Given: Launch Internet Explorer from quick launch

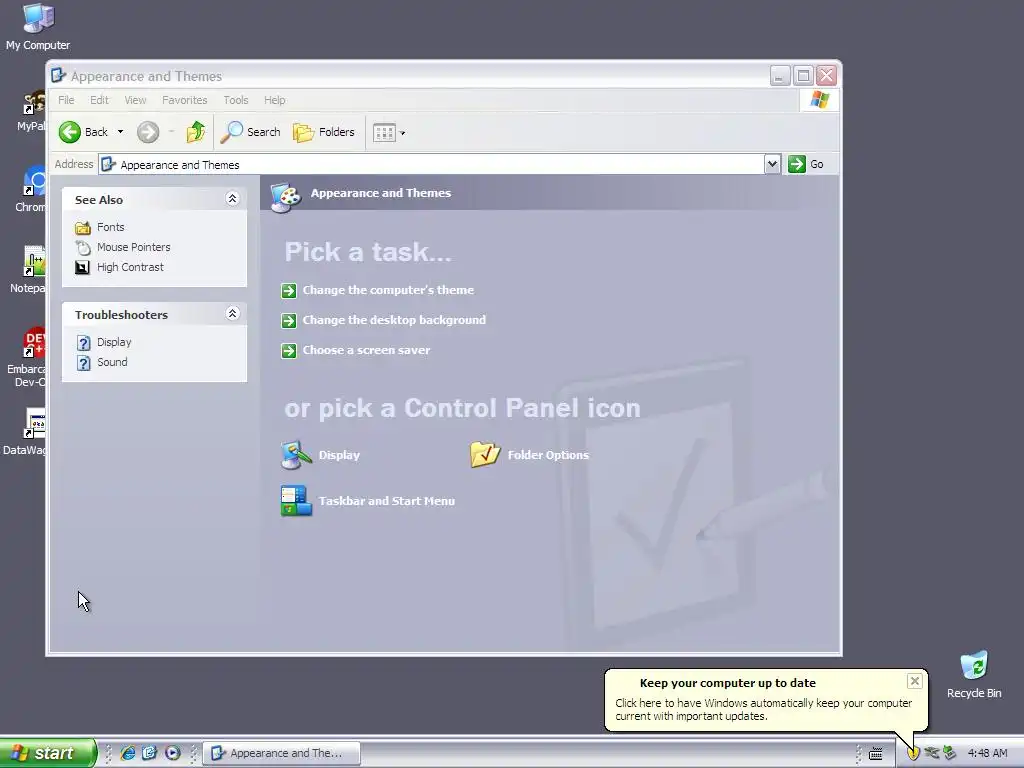Looking at the screenshot, I should (128, 753).
